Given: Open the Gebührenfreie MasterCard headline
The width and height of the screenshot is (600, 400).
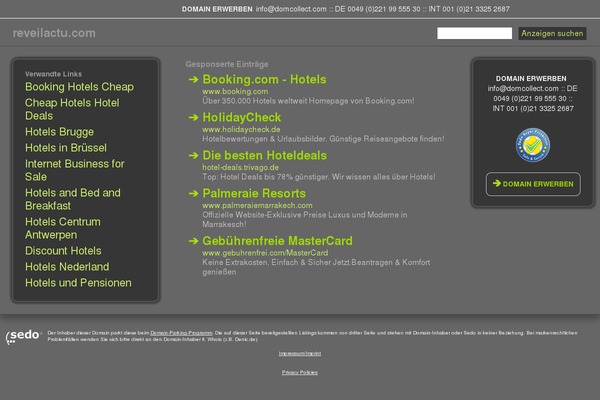Looking at the screenshot, I should [277, 241].
